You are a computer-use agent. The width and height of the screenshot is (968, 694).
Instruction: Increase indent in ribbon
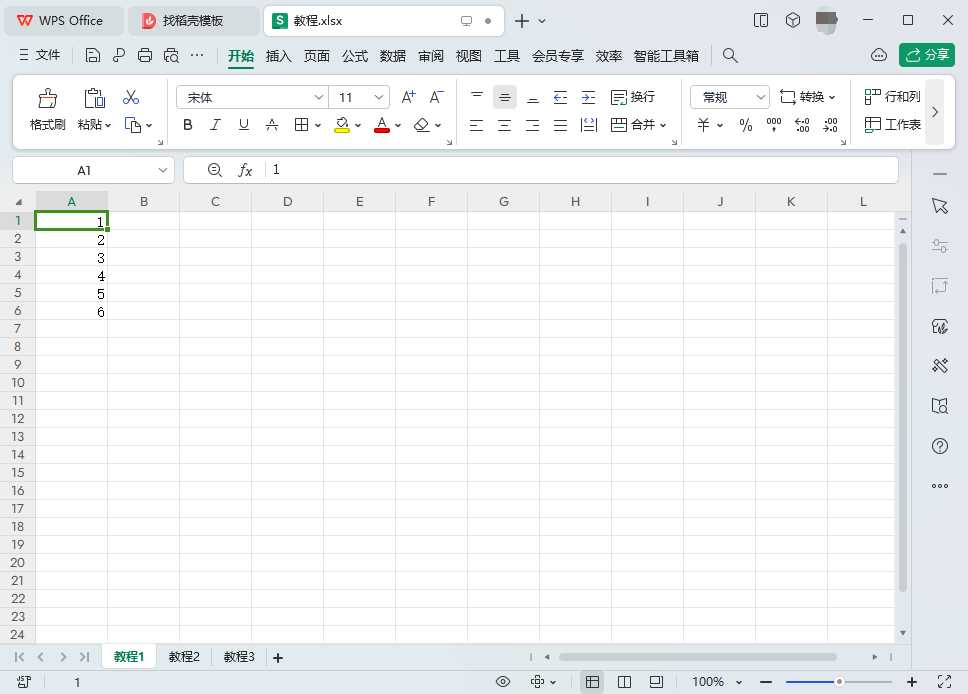point(588,97)
